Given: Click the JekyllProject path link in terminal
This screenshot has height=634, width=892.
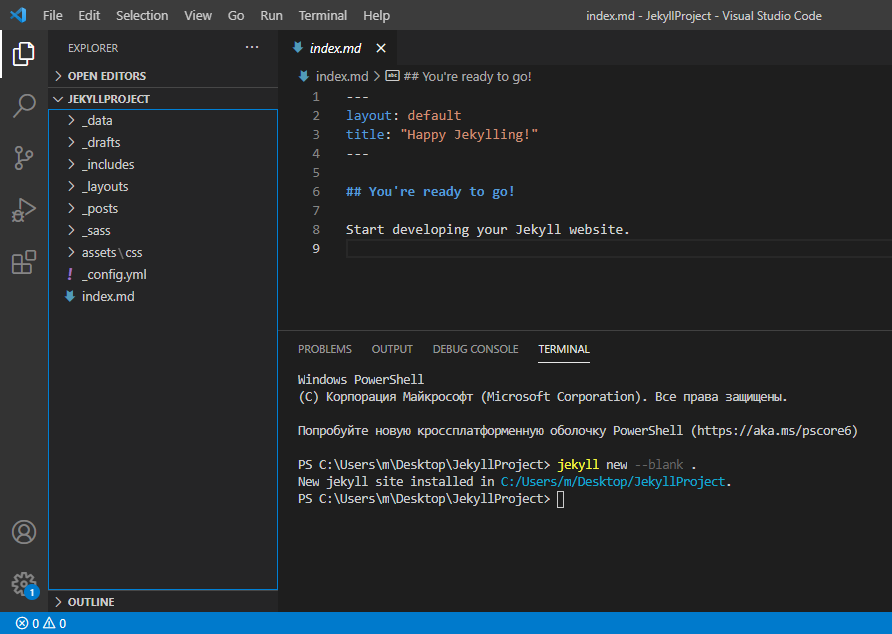Looking at the screenshot, I should 614,481.
